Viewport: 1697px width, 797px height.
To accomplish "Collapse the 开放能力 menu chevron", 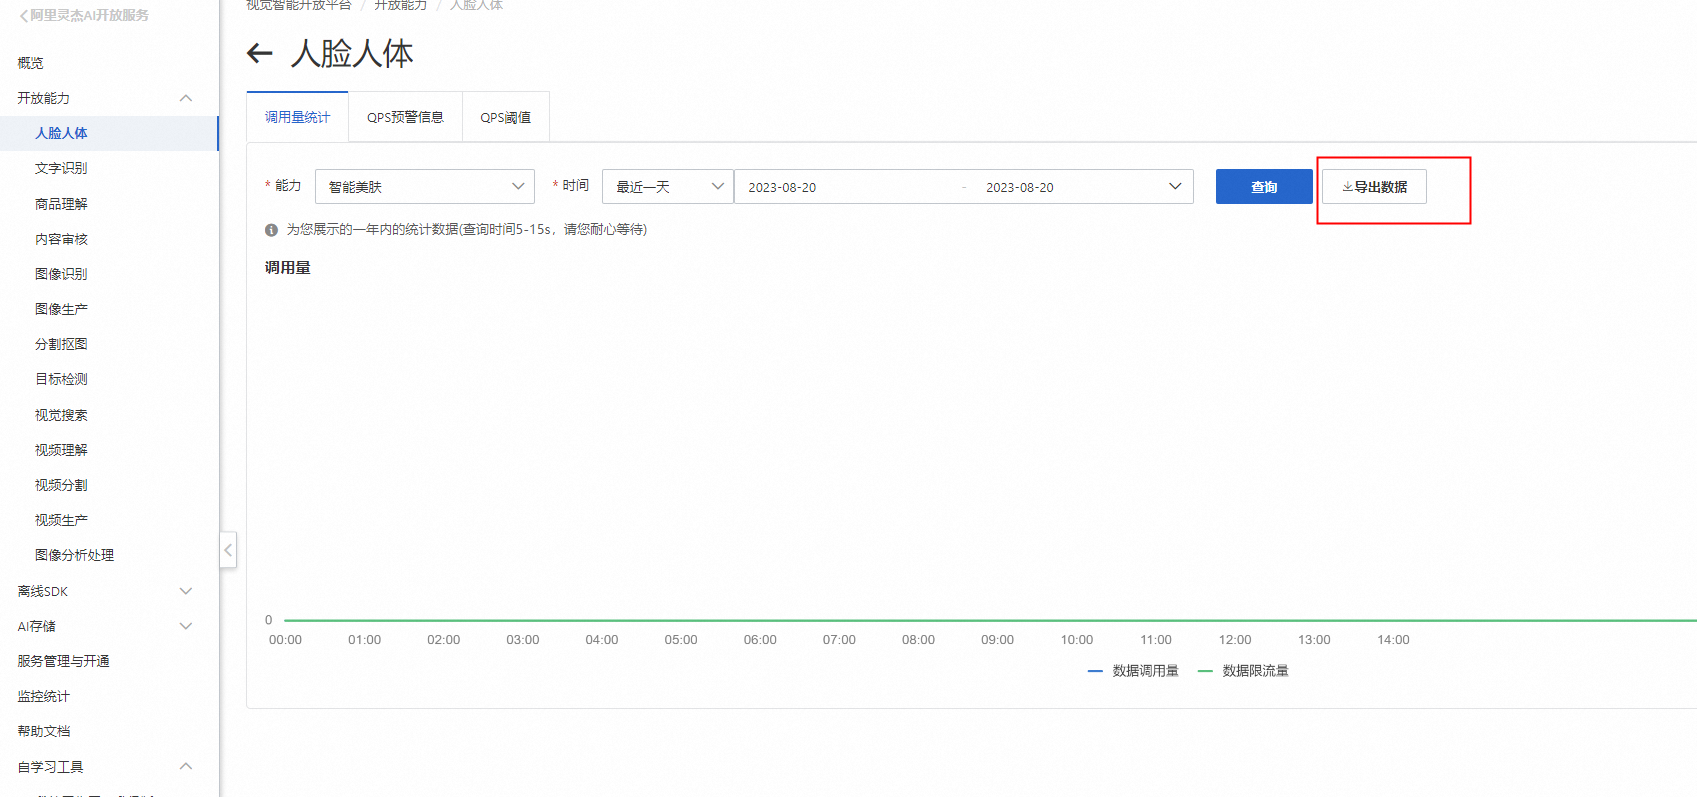I will point(186,98).
